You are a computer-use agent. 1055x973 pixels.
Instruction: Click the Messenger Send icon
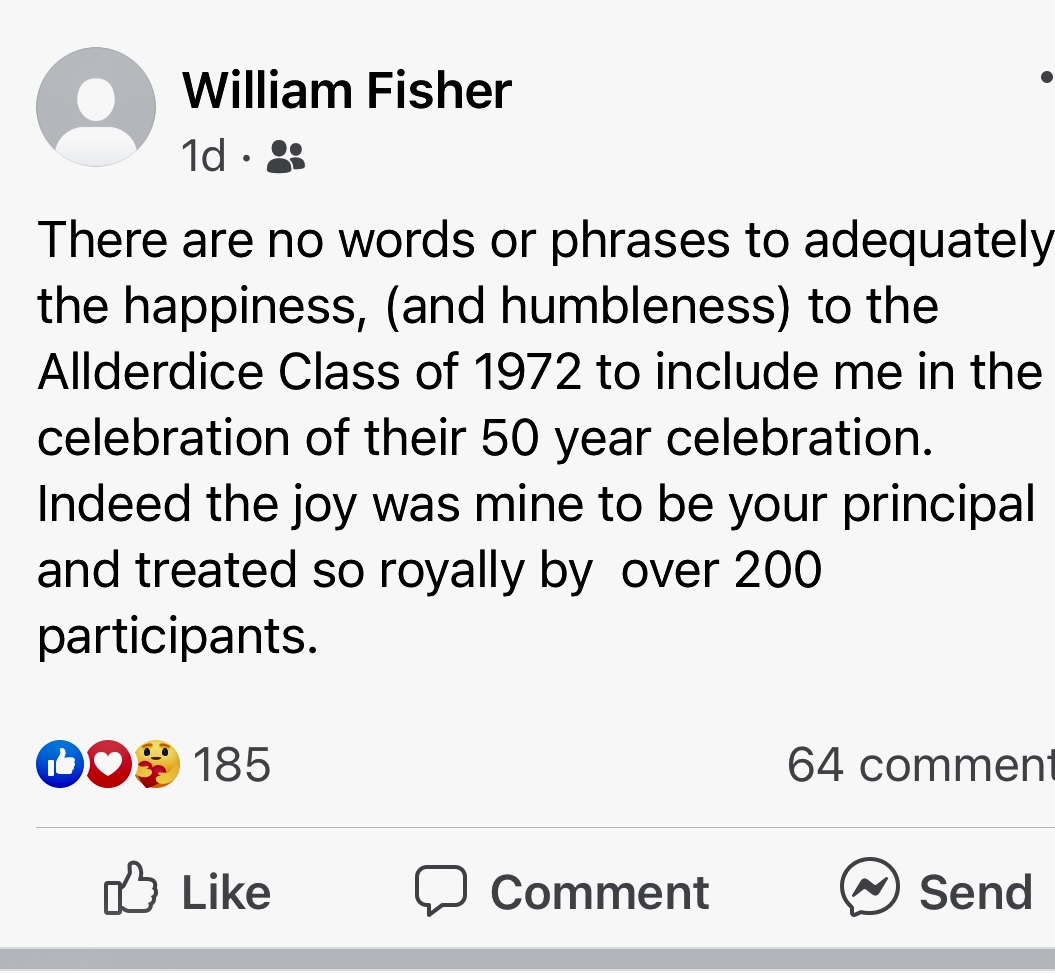(869, 887)
